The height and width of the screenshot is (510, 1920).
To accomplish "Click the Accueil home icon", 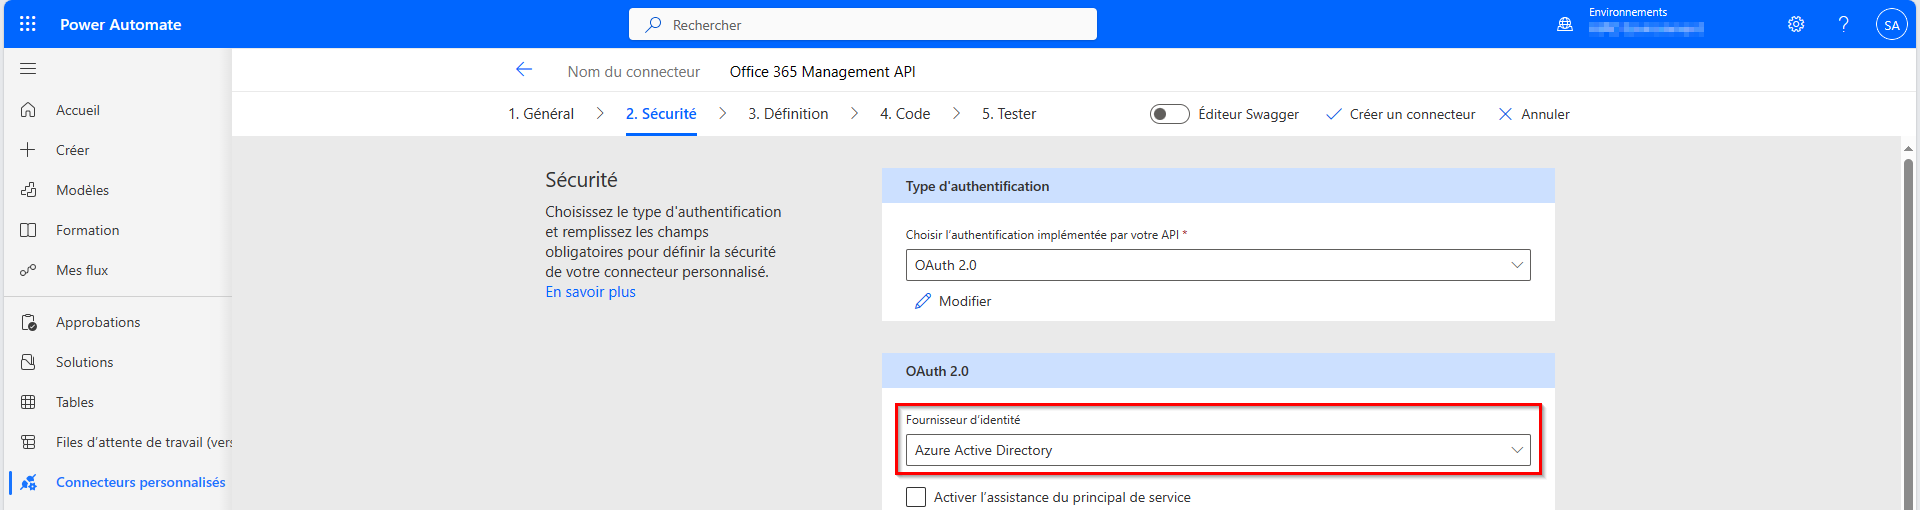I will point(28,110).
